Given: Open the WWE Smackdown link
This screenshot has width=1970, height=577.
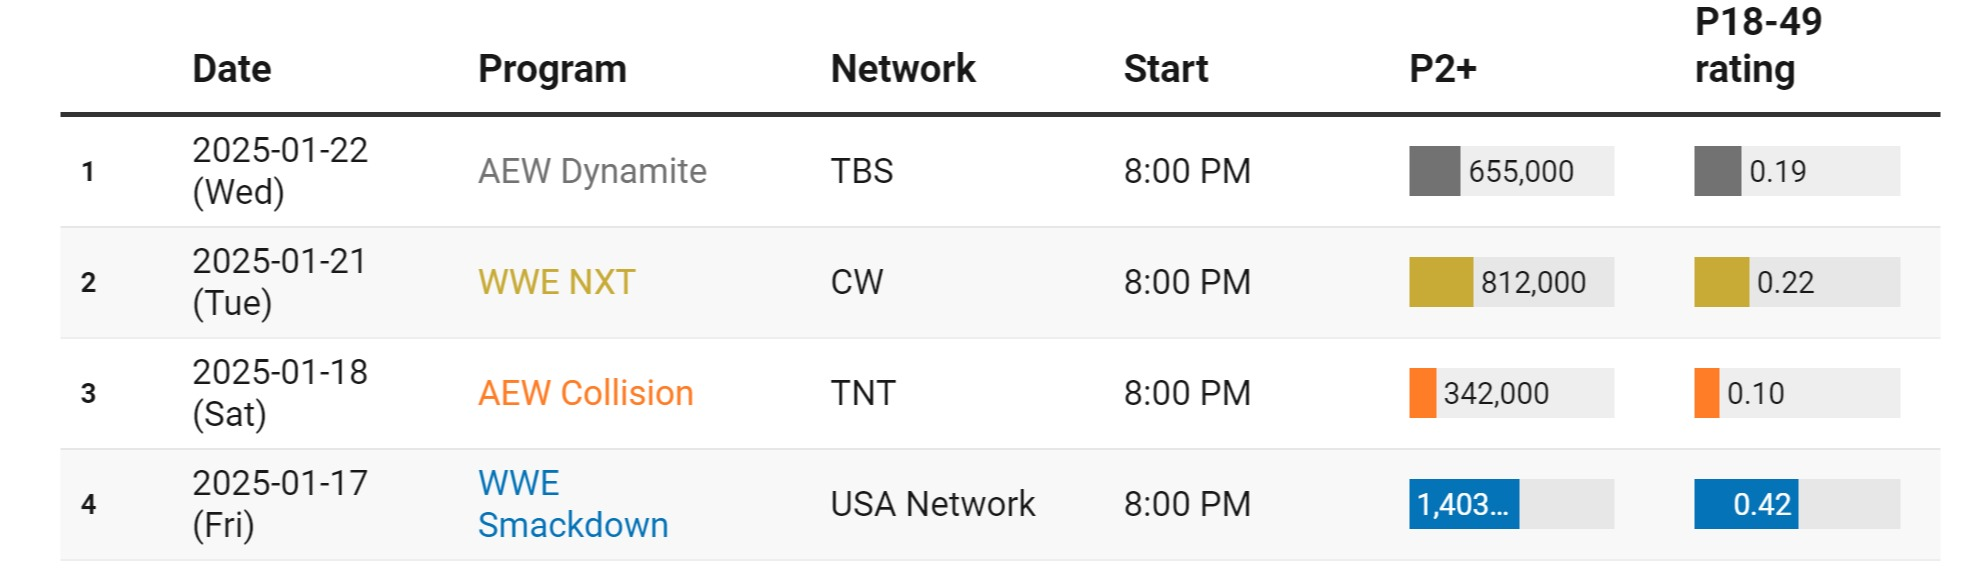Looking at the screenshot, I should click(x=572, y=504).
